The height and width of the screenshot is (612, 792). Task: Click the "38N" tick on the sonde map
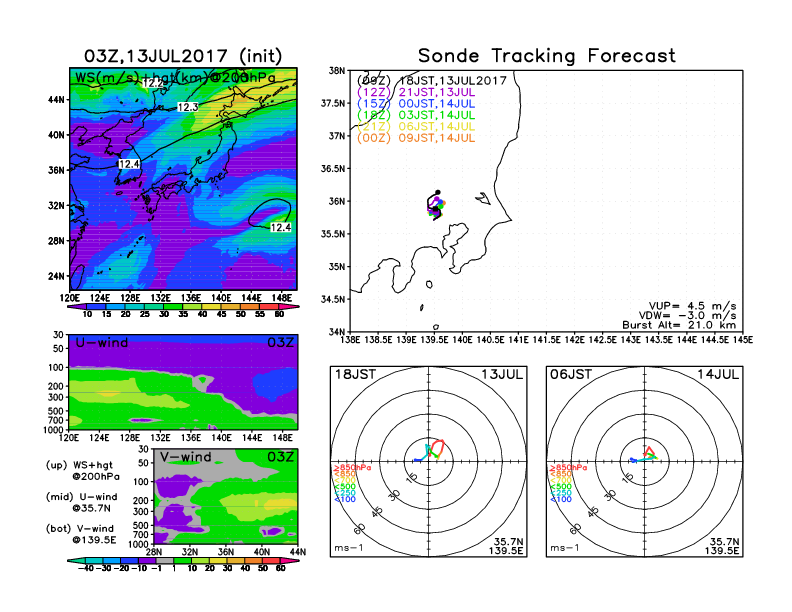click(x=337, y=71)
